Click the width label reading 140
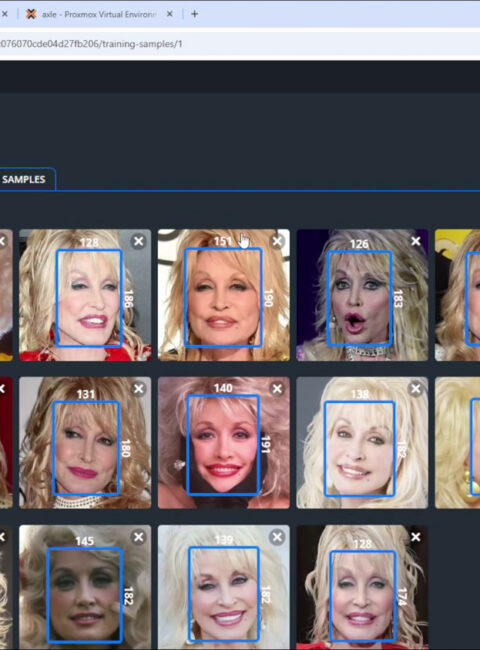Image resolution: width=480 pixels, height=650 pixels. 223,388
